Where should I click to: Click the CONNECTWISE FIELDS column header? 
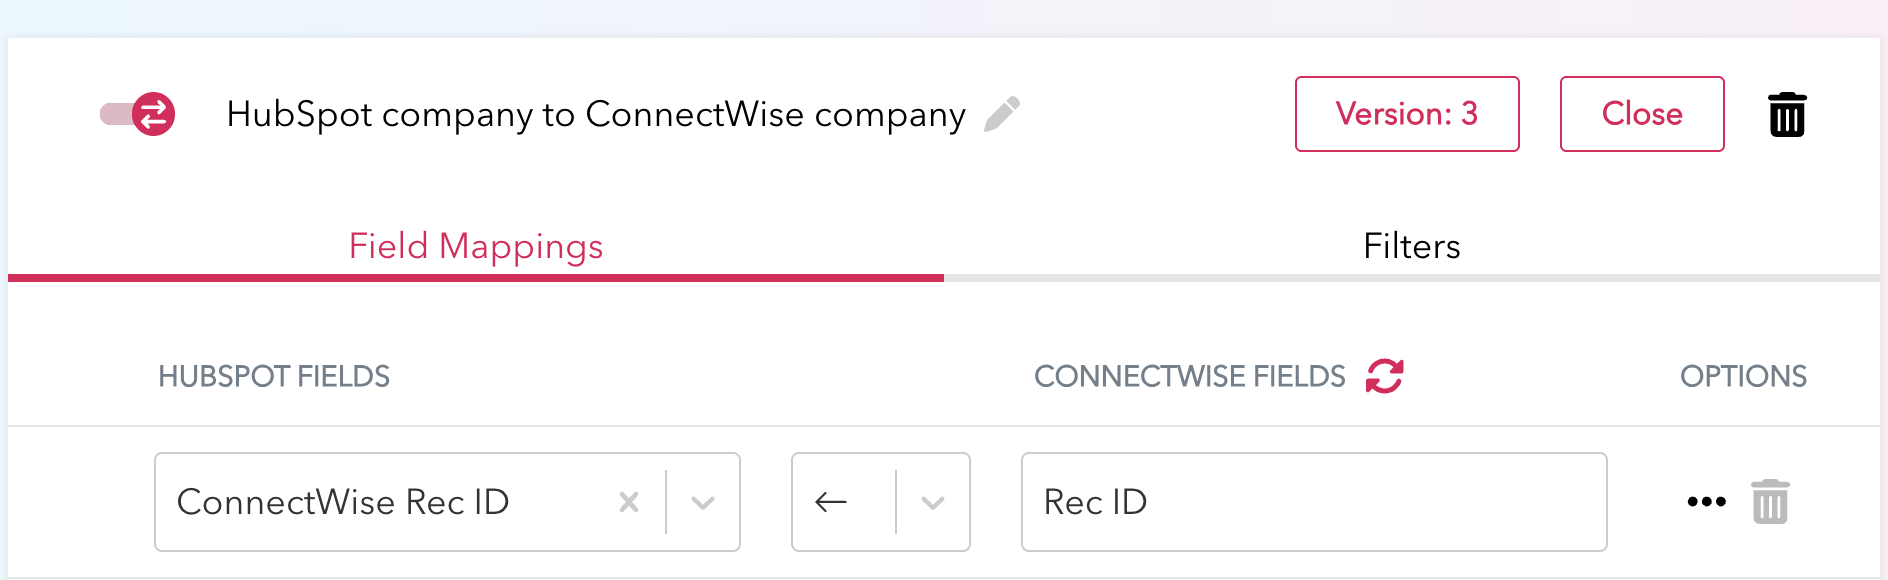coord(1189,376)
